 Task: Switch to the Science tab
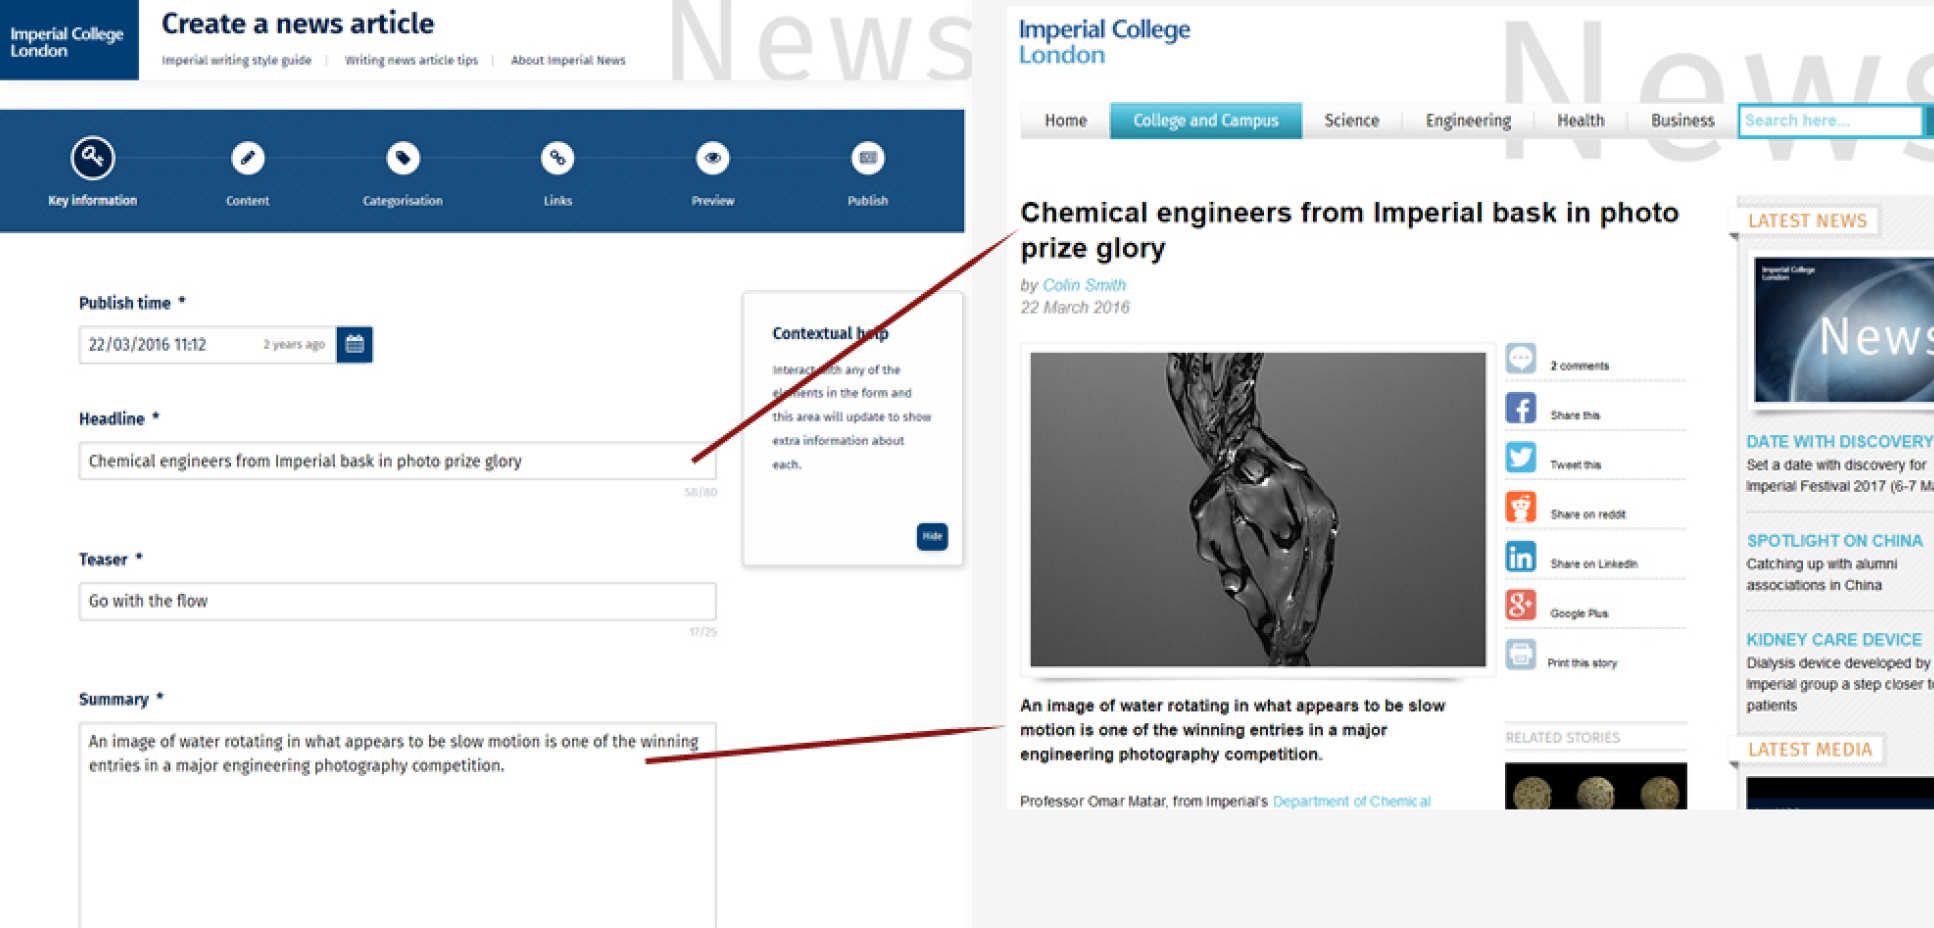click(1351, 120)
